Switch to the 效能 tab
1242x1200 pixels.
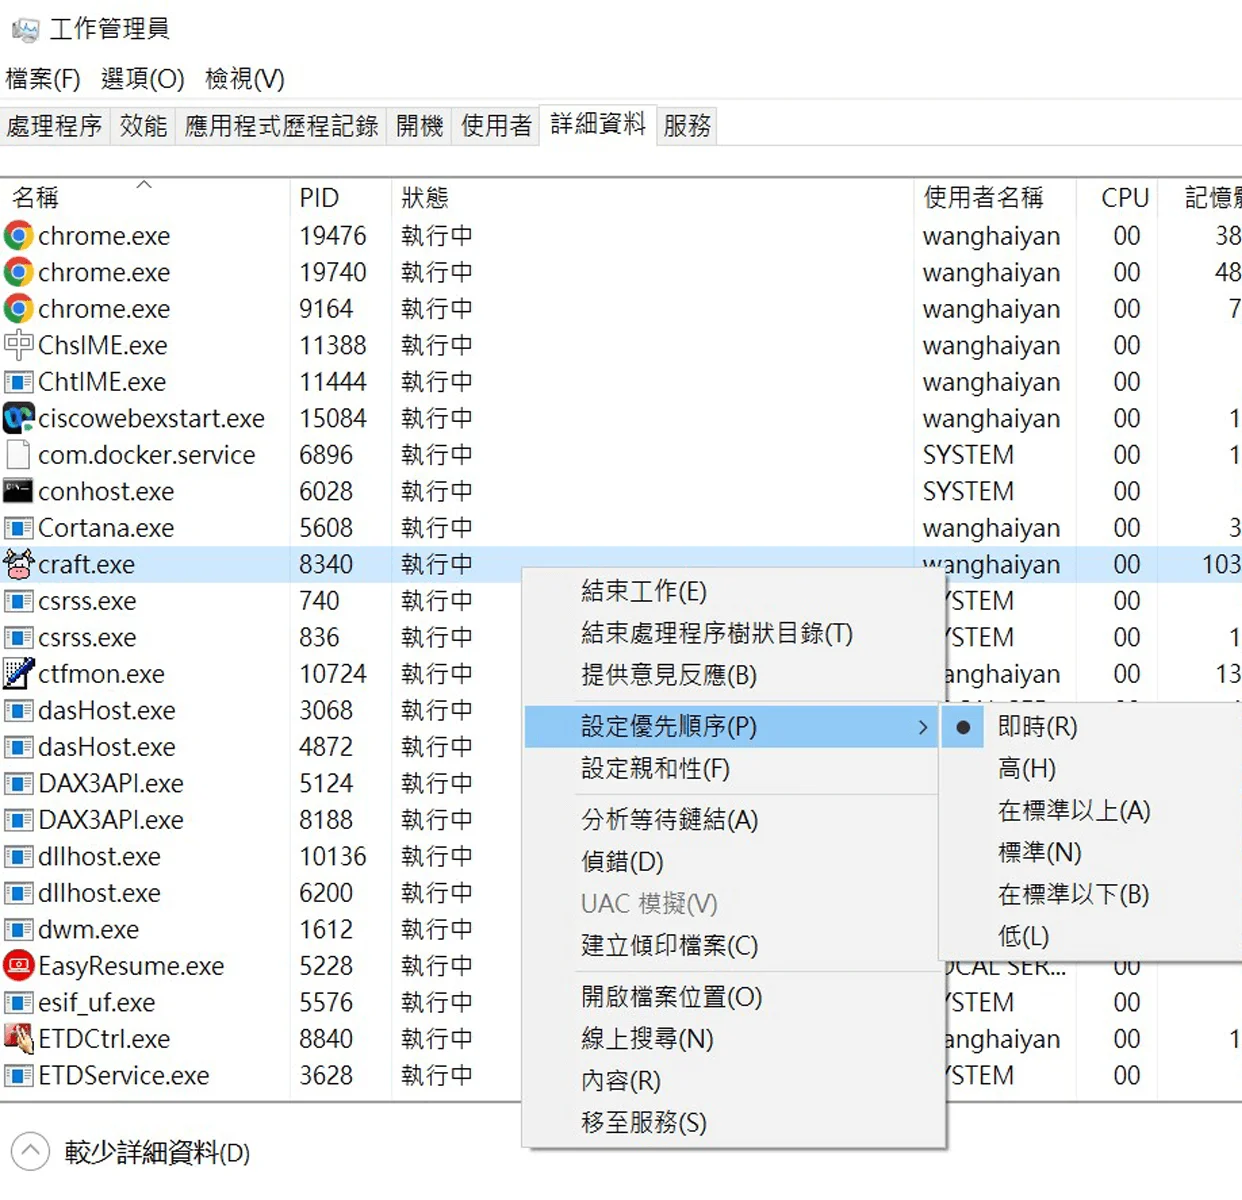(x=143, y=126)
